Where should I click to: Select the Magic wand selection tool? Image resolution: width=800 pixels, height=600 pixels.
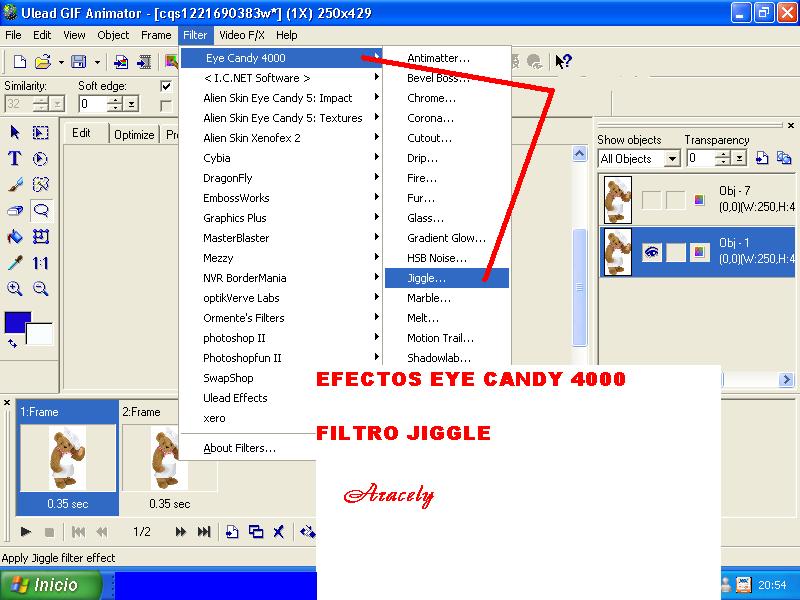point(41,184)
